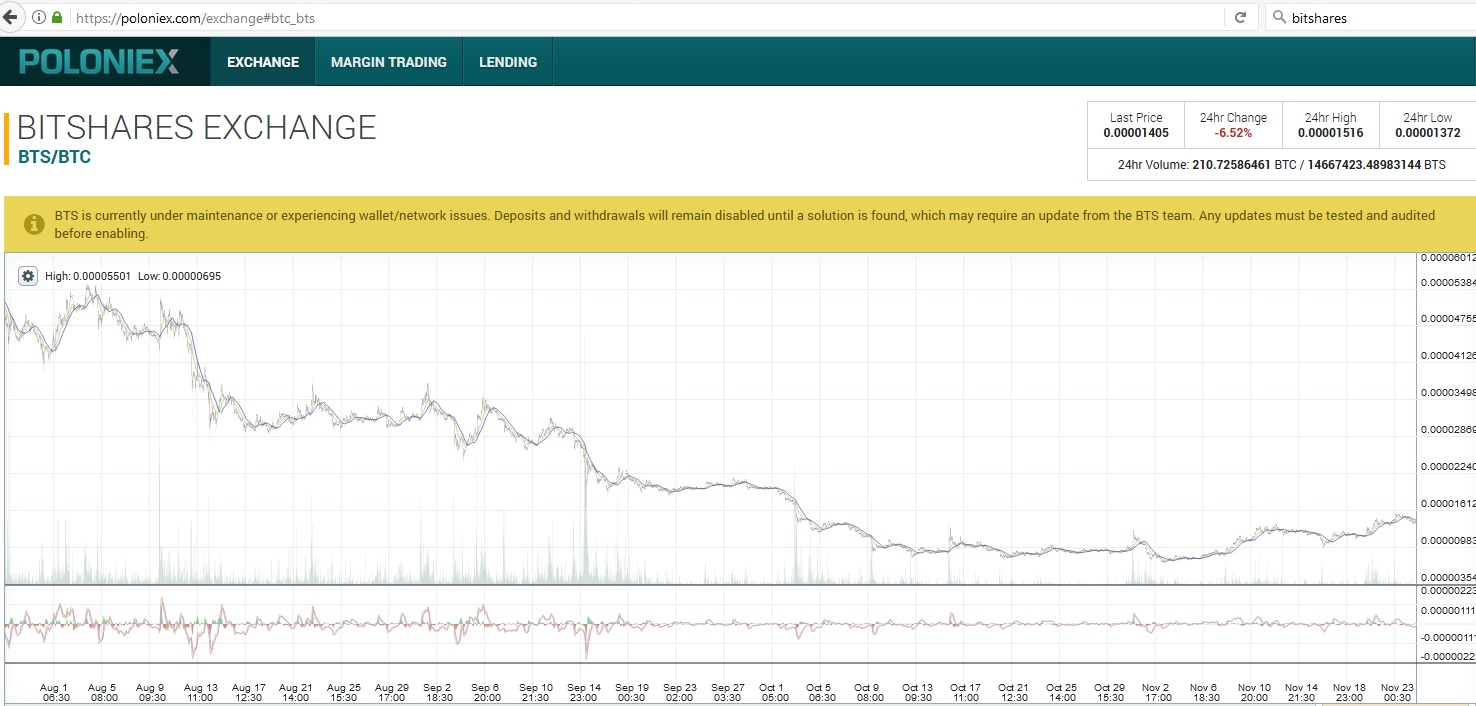Click the magnifier icon in the search box

[1279, 17]
